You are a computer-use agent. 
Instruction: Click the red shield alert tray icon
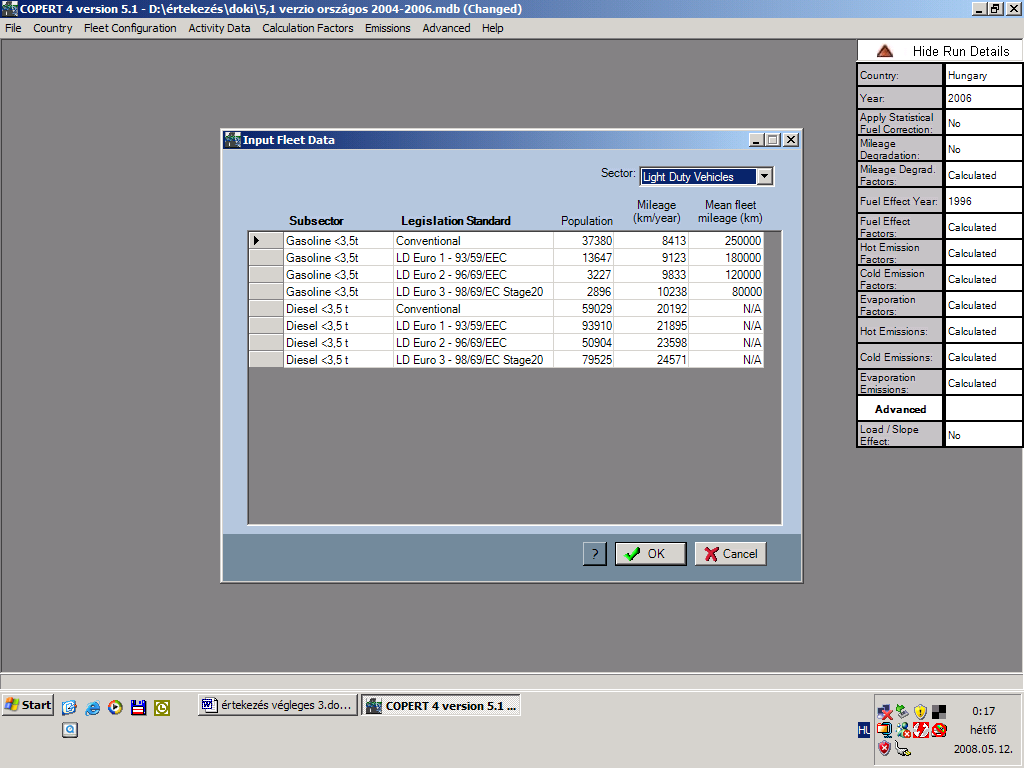click(885, 748)
